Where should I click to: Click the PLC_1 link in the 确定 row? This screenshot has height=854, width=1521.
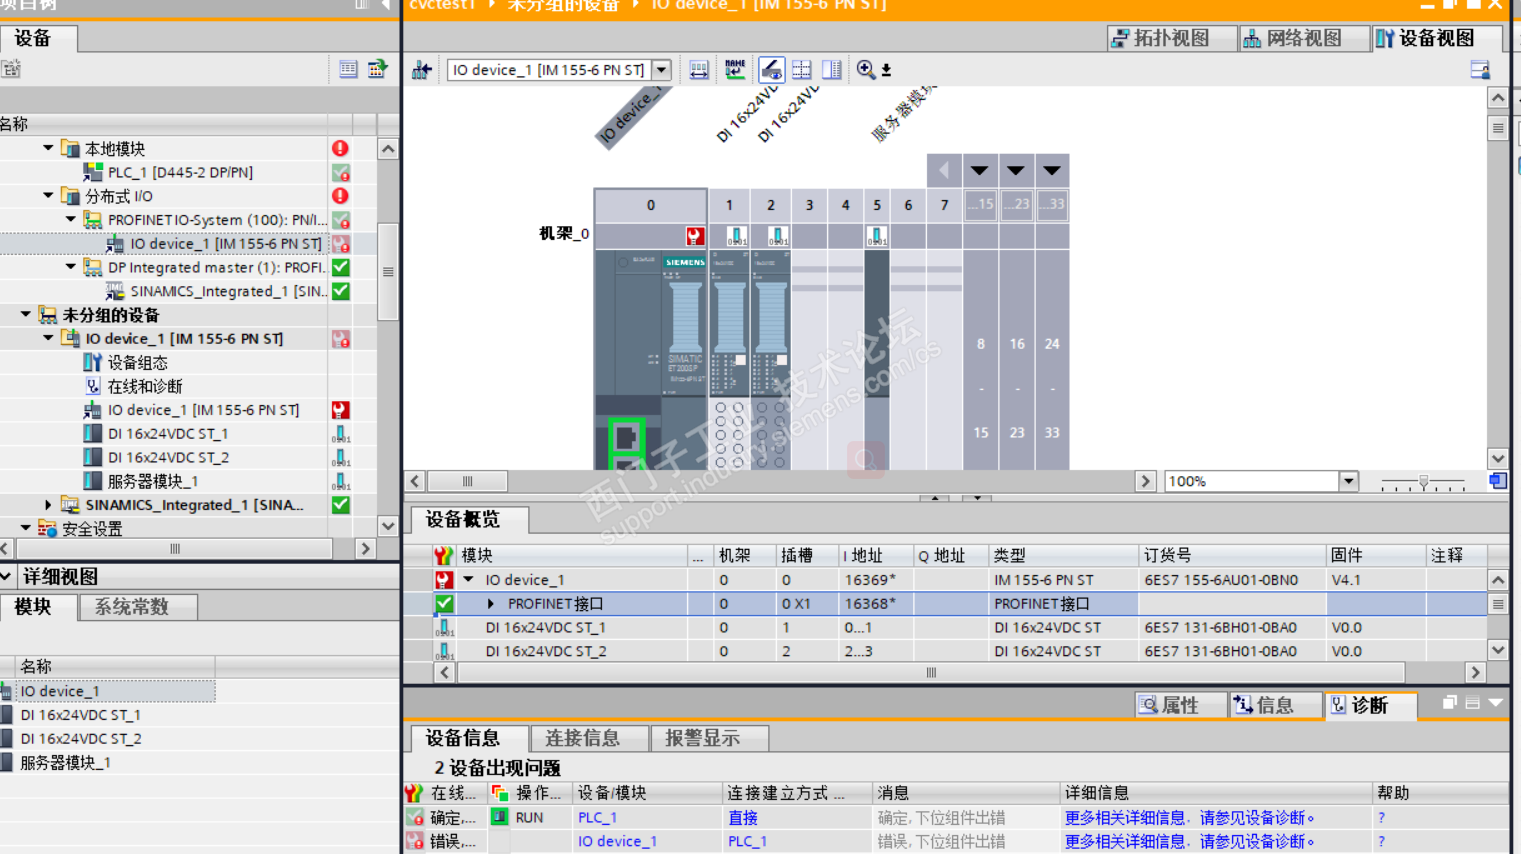[x=597, y=818]
